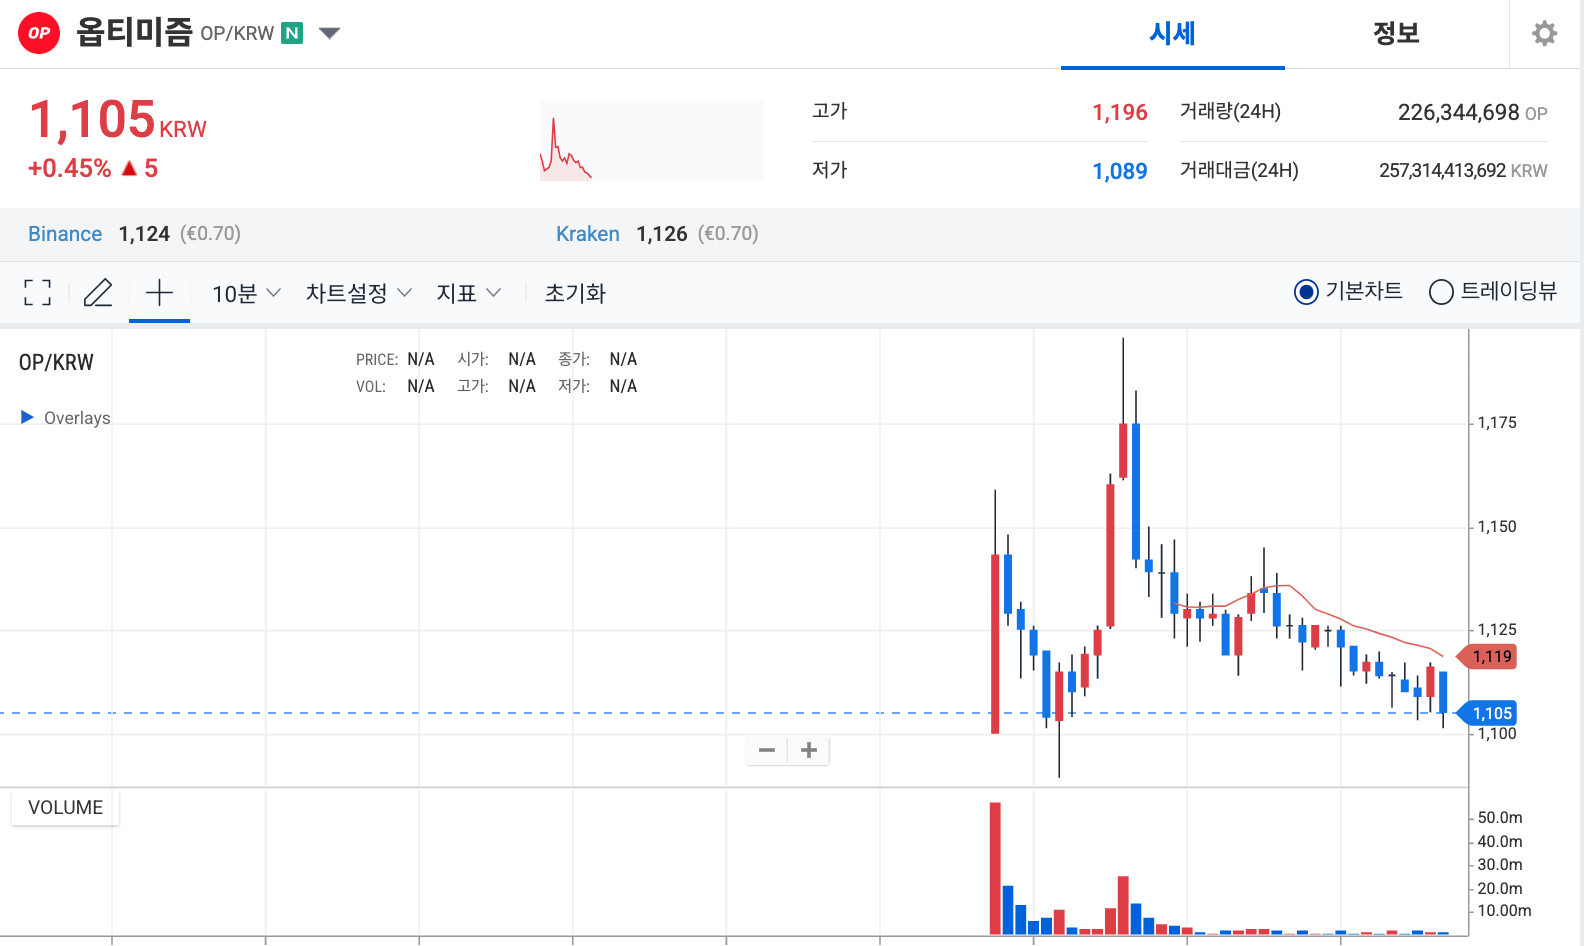
Task: Click the 1,119 moving average price tag
Action: pos(1487,657)
